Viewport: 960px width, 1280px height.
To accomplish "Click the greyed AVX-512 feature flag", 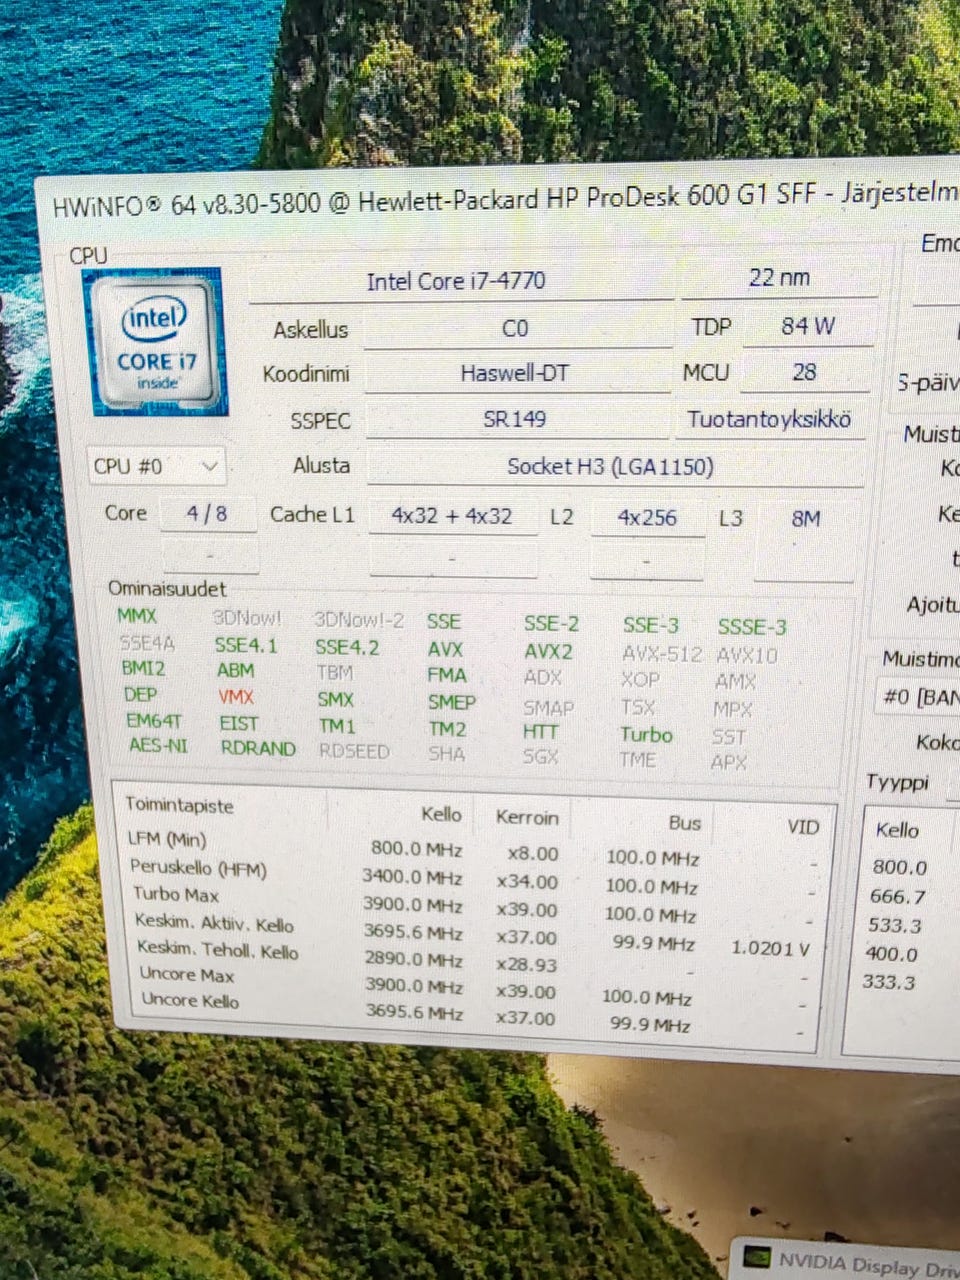I will point(662,653).
